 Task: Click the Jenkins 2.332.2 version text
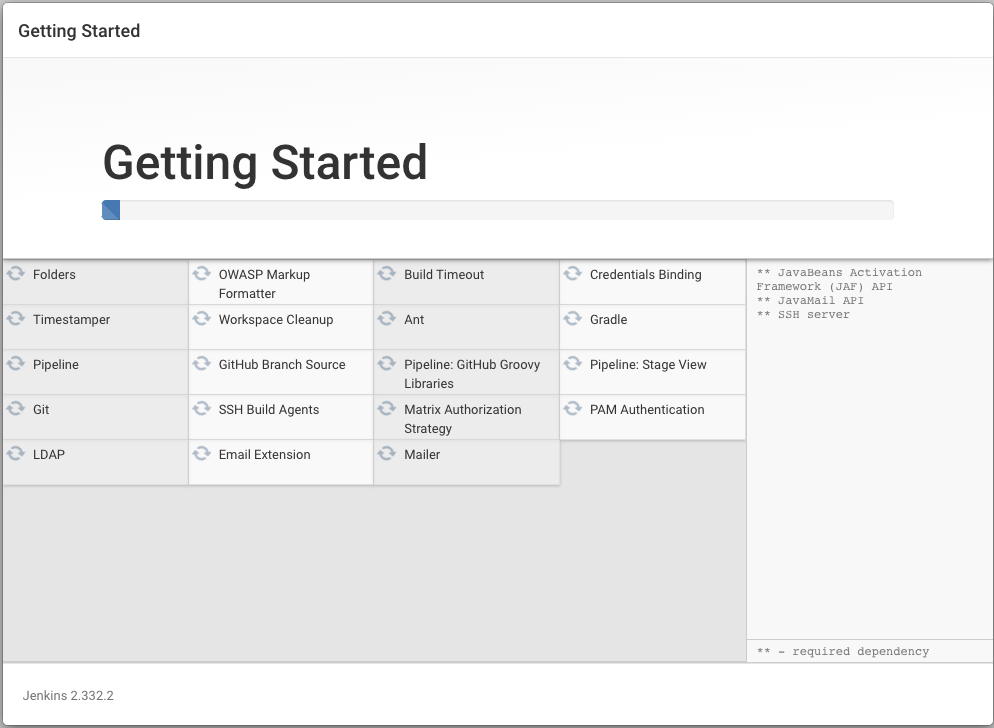[68, 696]
